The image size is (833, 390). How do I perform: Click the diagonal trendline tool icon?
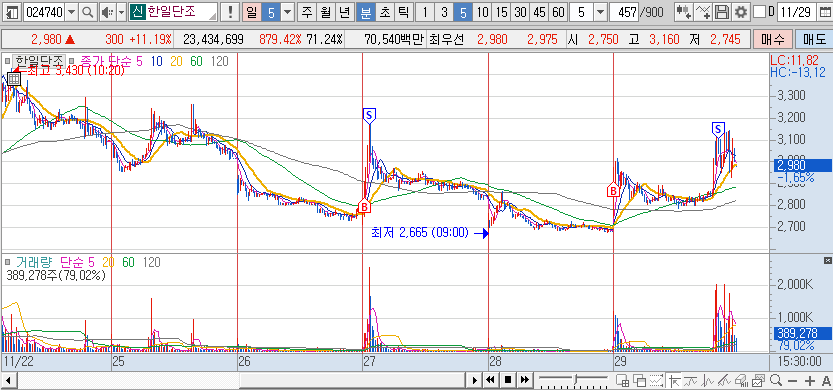pos(725,380)
